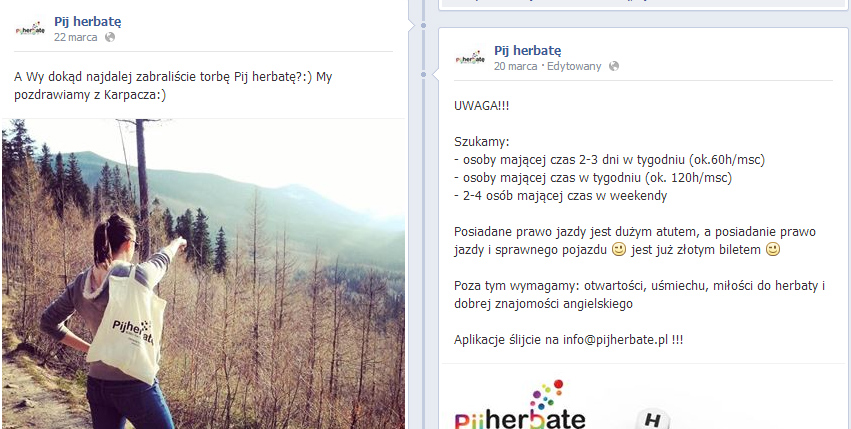The image size is (851, 429).
Task: Click the upper timeline dot on the center line
Action: click(423, 26)
